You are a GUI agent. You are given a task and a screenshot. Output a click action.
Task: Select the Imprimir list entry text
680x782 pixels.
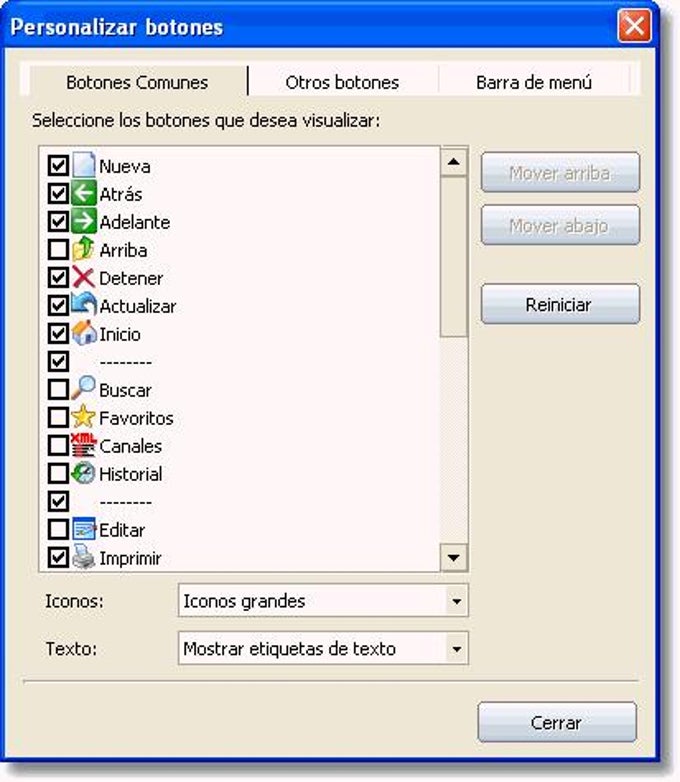130,559
